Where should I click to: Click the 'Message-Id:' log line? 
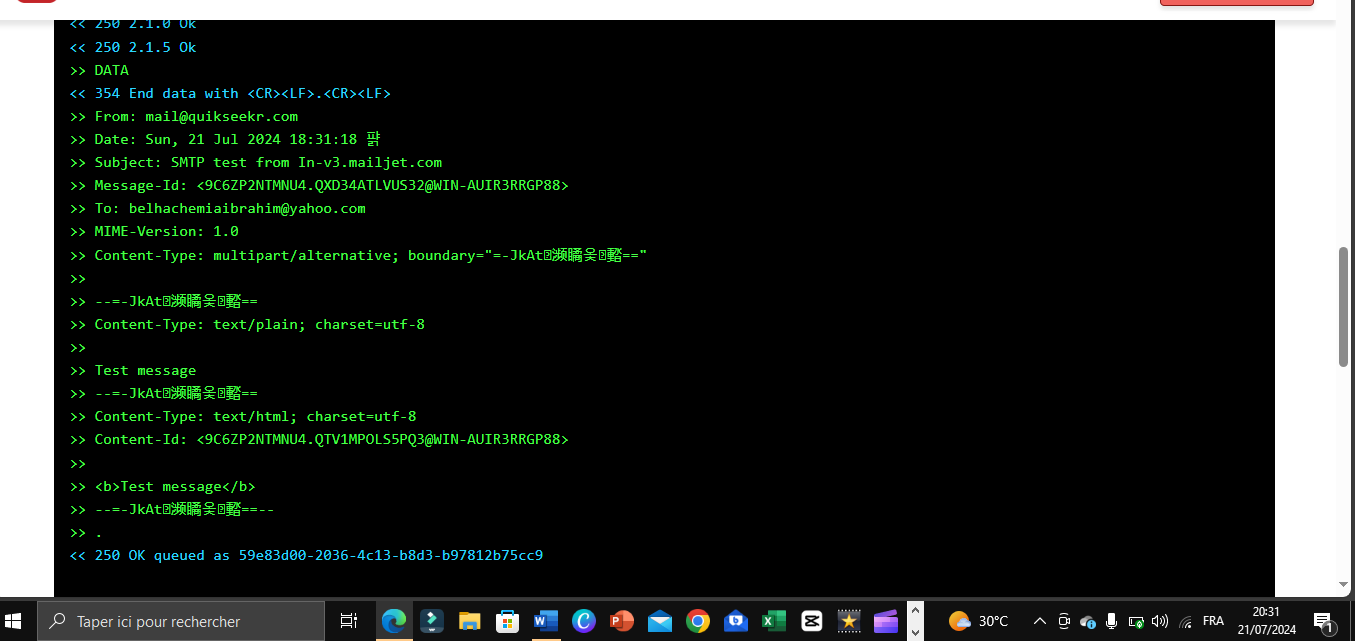click(x=319, y=185)
